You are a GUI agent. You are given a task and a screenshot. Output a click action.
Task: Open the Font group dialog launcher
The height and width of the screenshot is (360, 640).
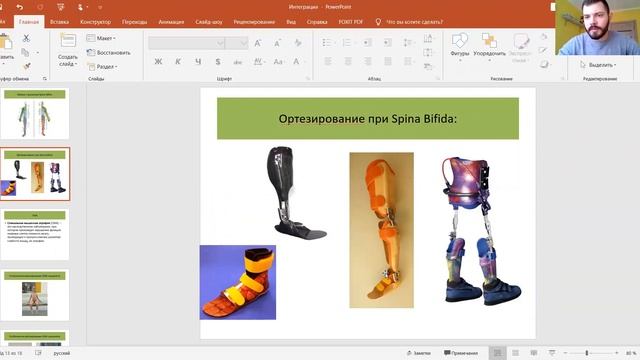(x=308, y=78)
